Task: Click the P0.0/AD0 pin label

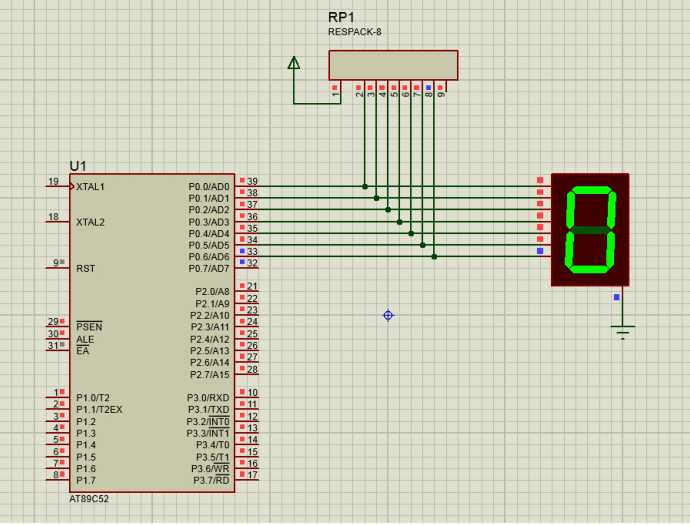Action: pyautogui.click(x=209, y=187)
